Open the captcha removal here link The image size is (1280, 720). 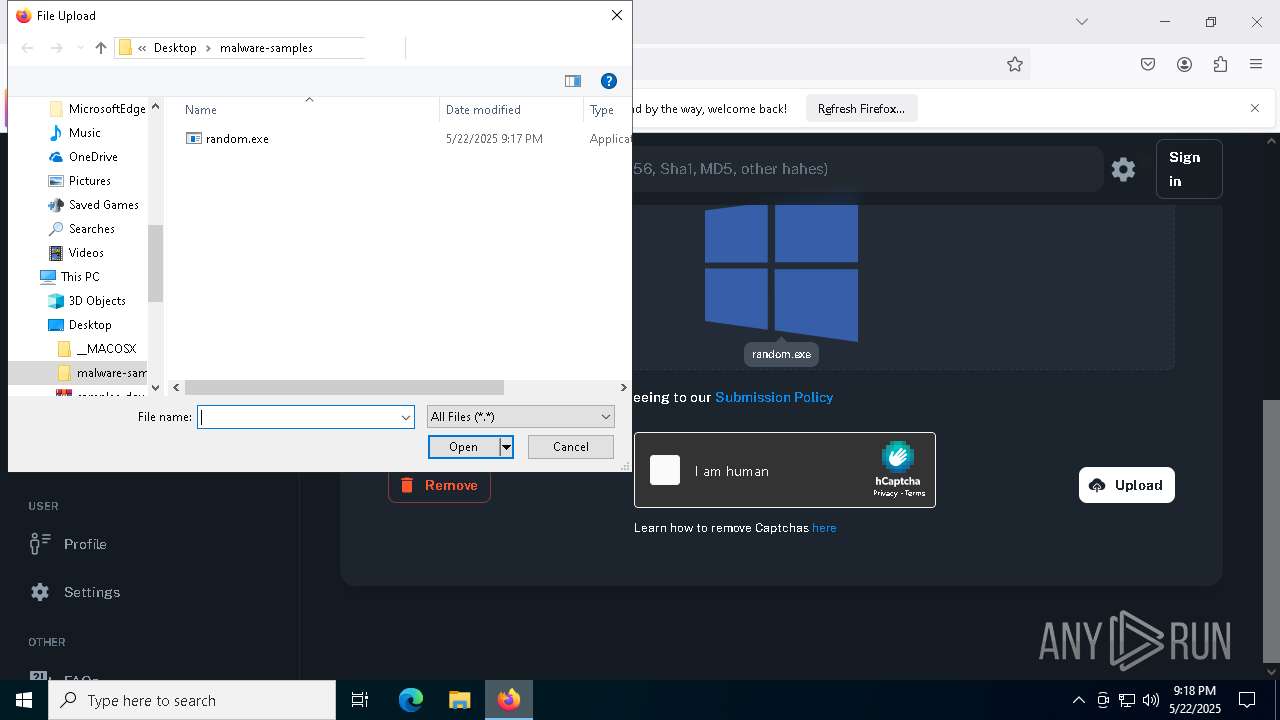click(x=824, y=528)
